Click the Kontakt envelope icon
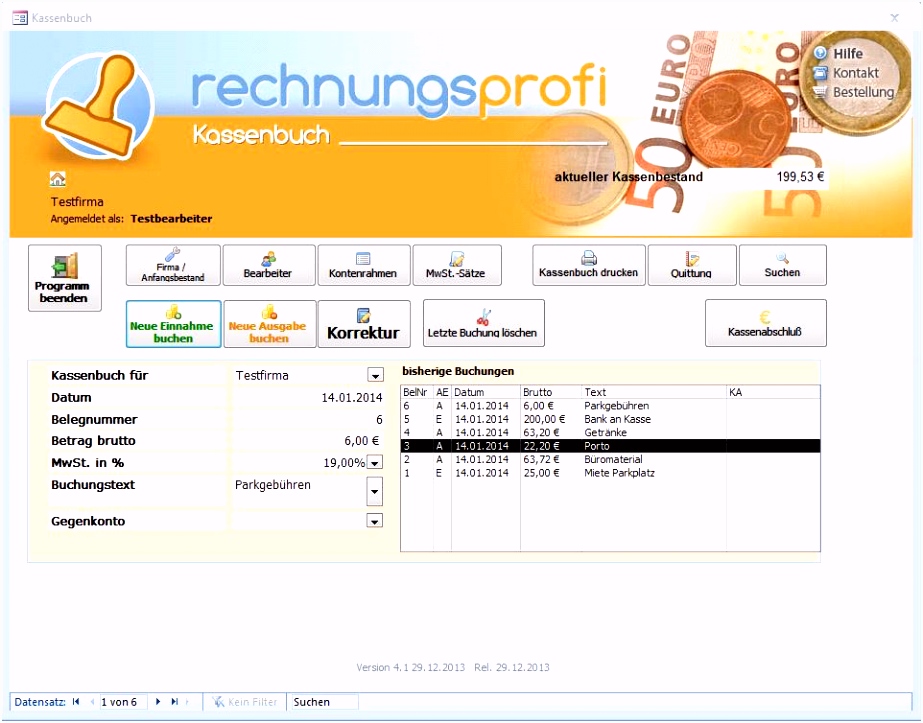Image resolution: width=923 pixels, height=723 pixels. [x=820, y=73]
